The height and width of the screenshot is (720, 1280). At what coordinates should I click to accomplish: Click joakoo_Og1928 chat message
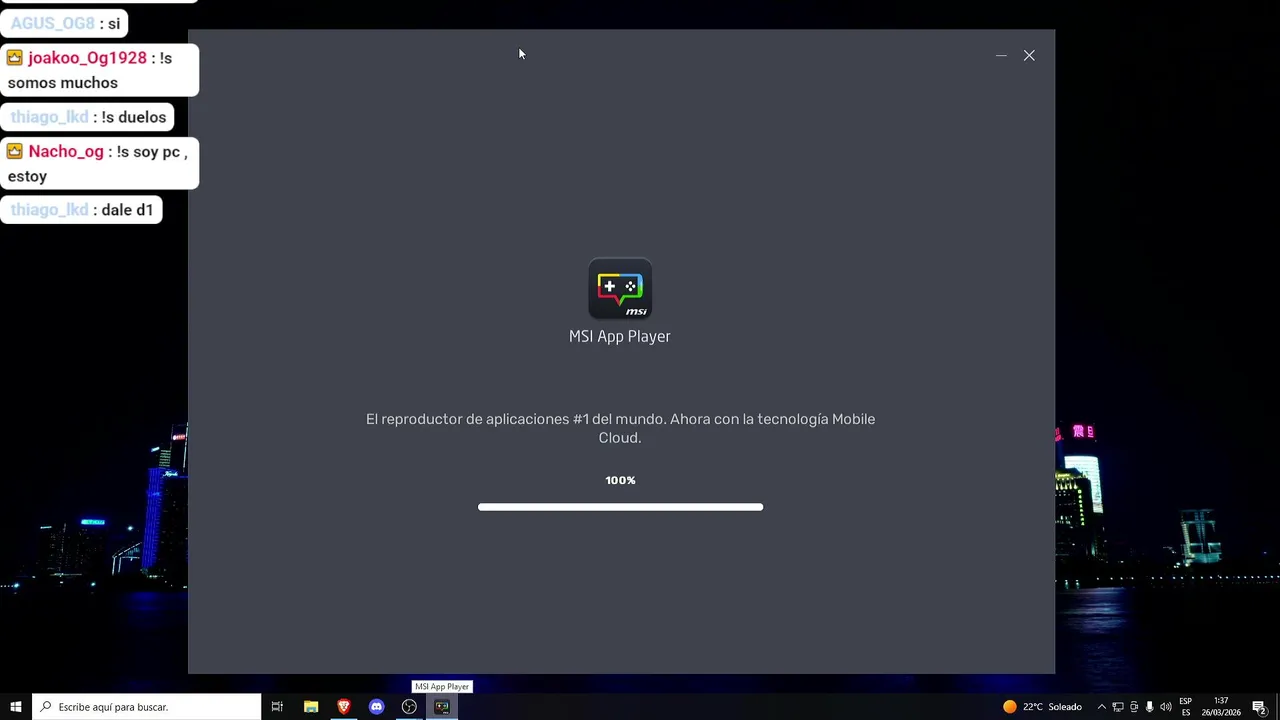click(x=100, y=70)
